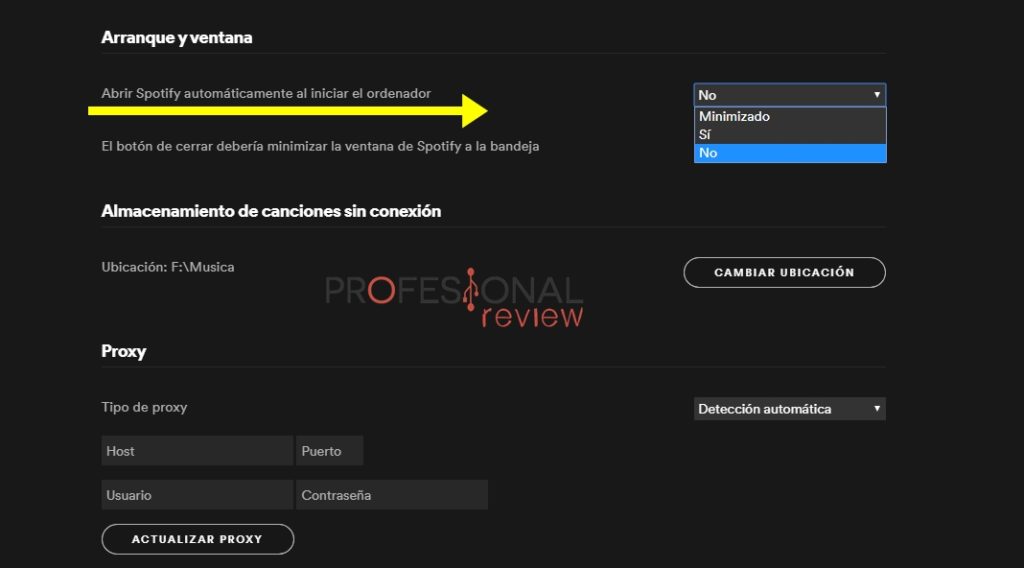1024x568 pixels.
Task: Click 'Abrir Spotify automáticamente al iniciar el ordenador' text
Action: [266, 93]
